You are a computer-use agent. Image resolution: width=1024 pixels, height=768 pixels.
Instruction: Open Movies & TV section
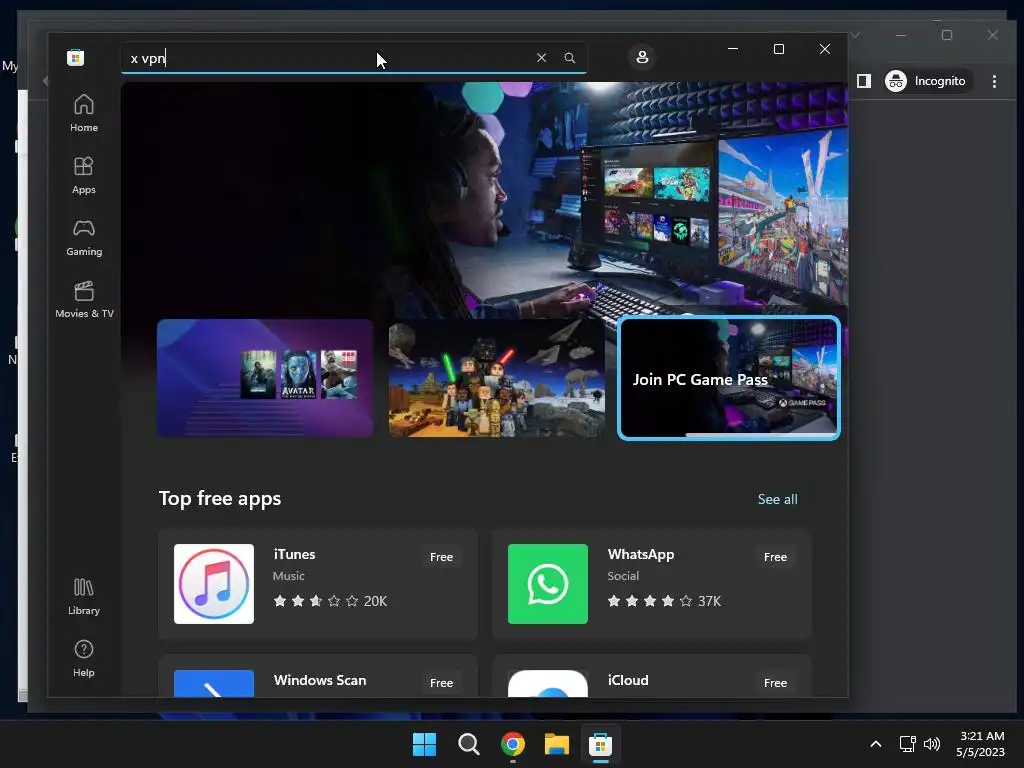tap(84, 300)
